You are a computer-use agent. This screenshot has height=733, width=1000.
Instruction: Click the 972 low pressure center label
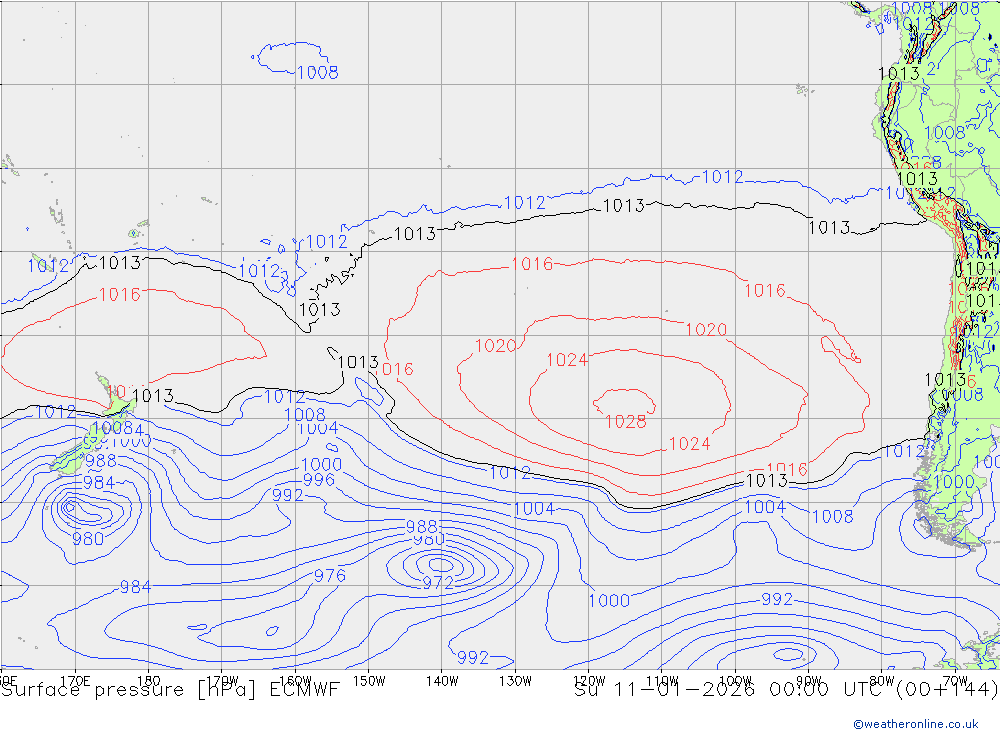point(438,582)
